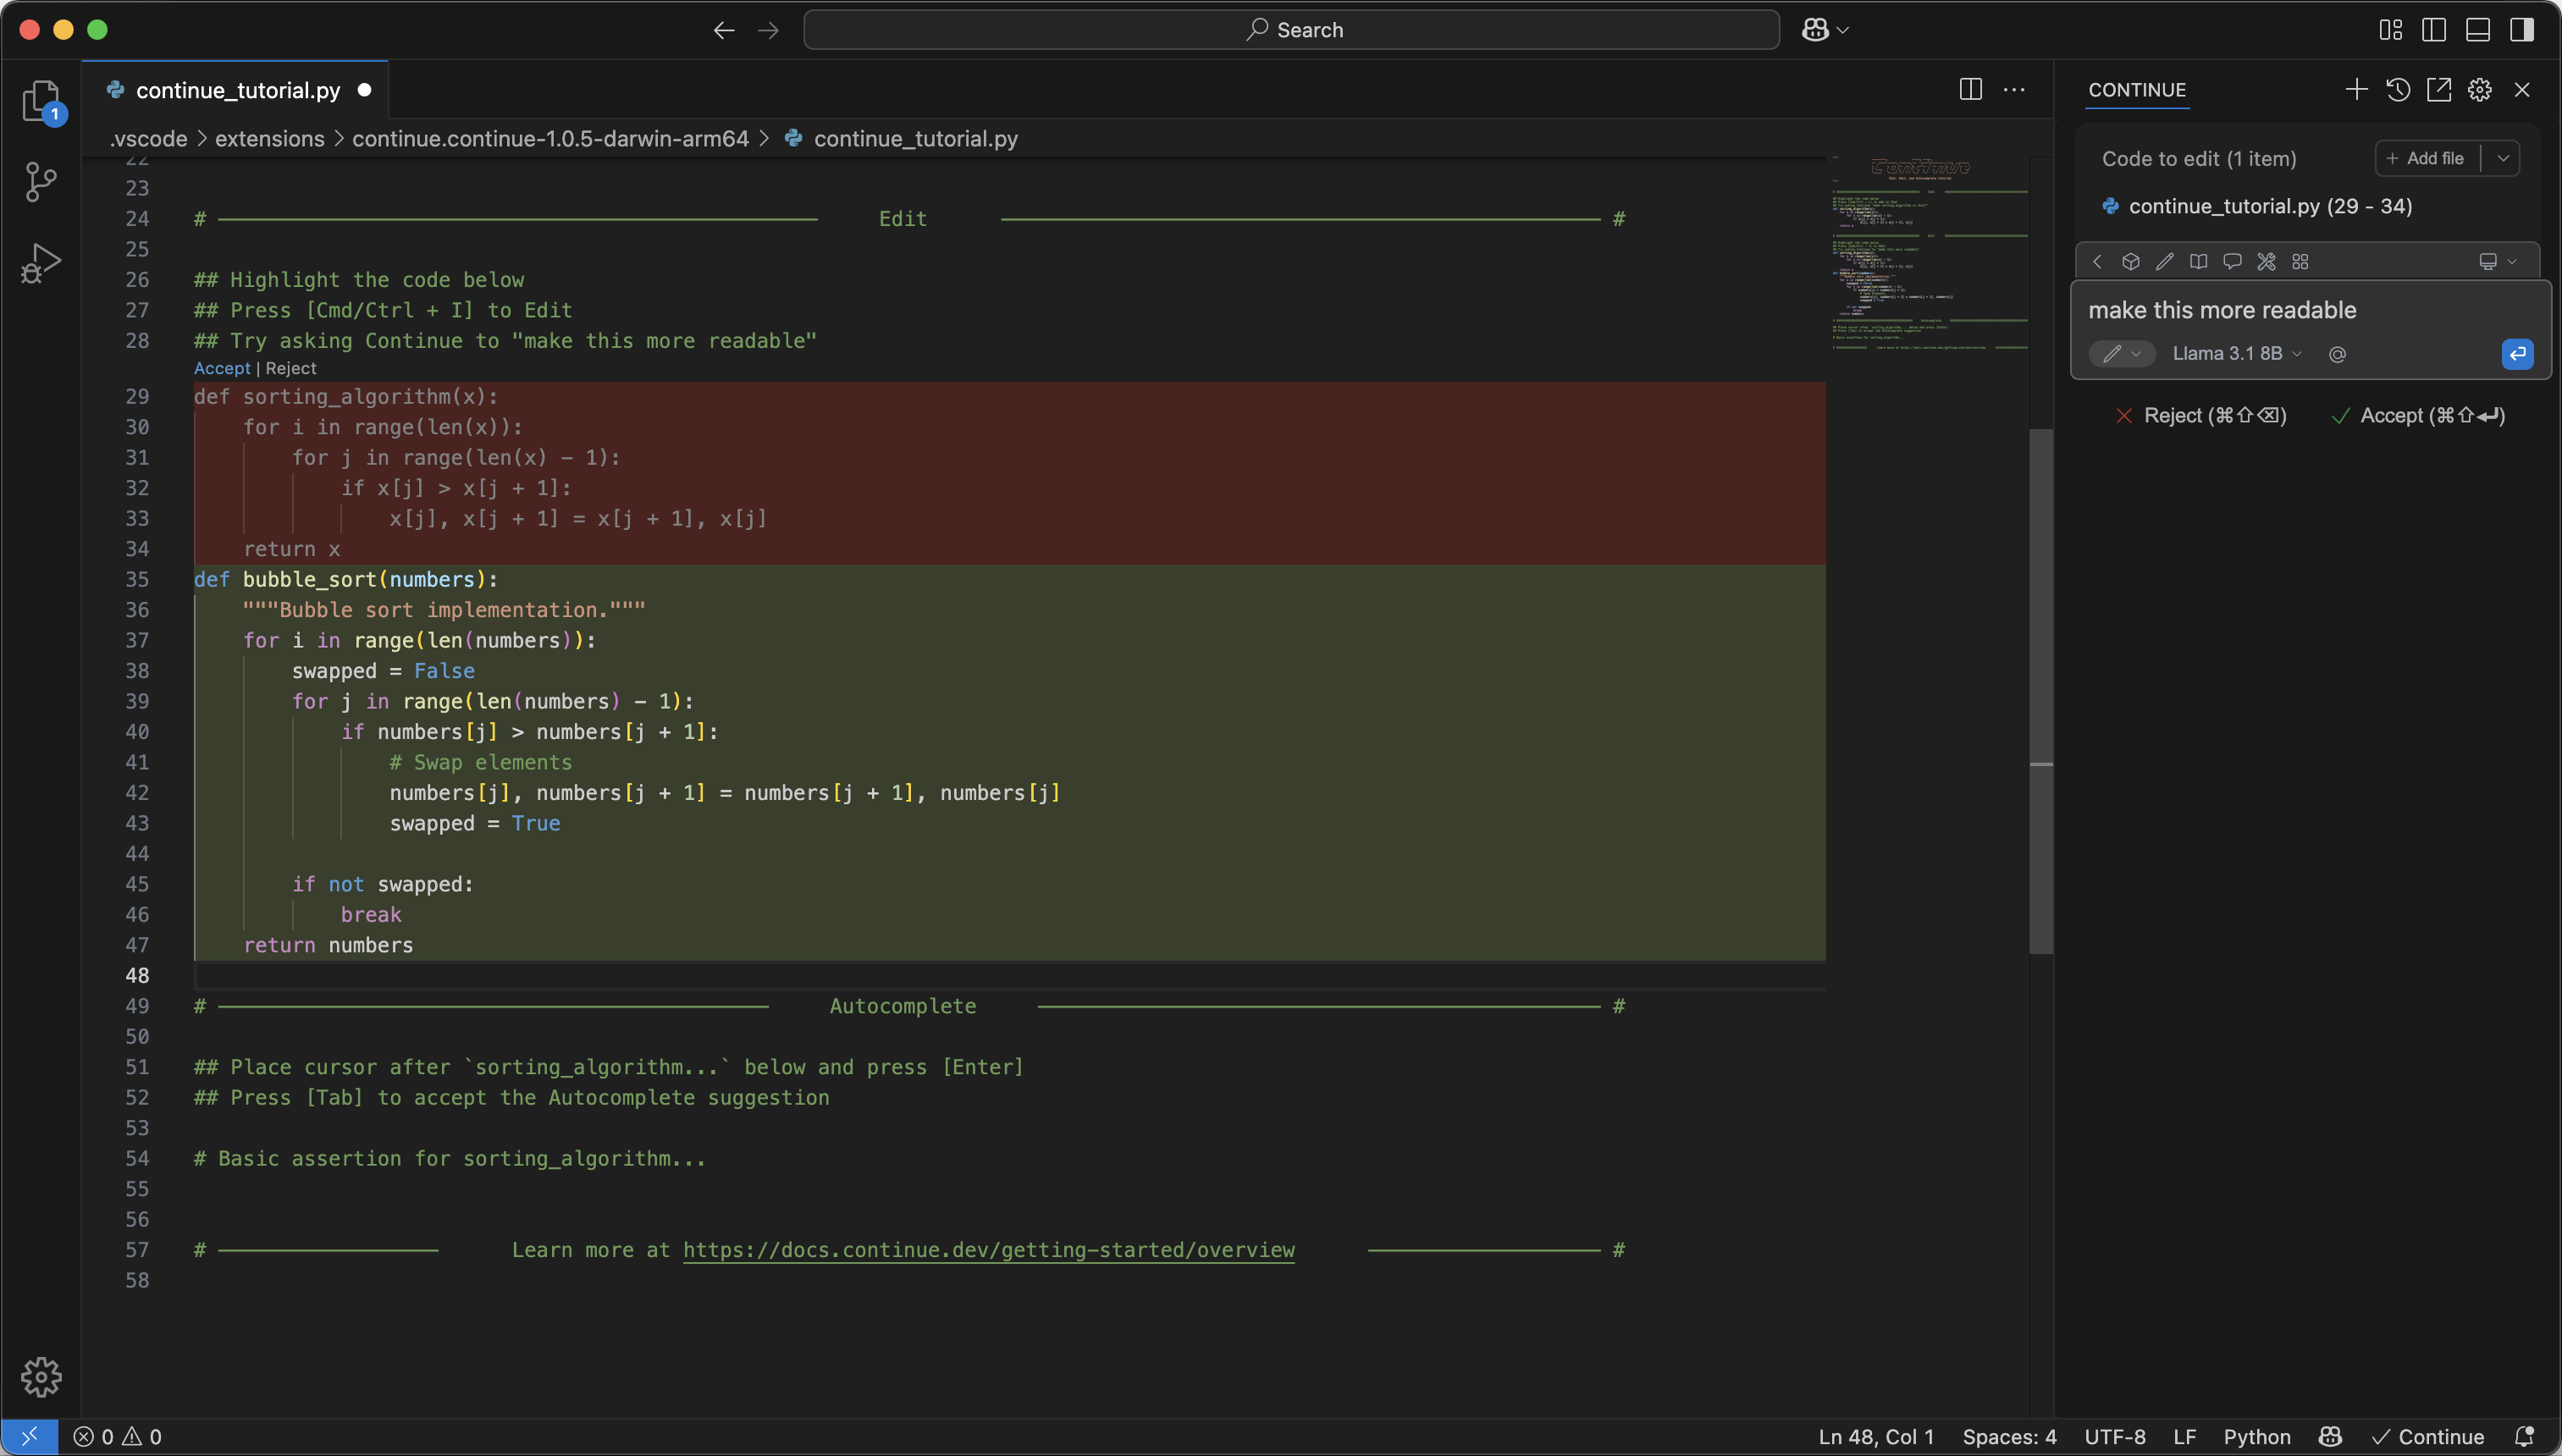Screen dimensions: 2562x1456
Task: Click Reject in the Continue panel
Action: click(x=2201, y=415)
